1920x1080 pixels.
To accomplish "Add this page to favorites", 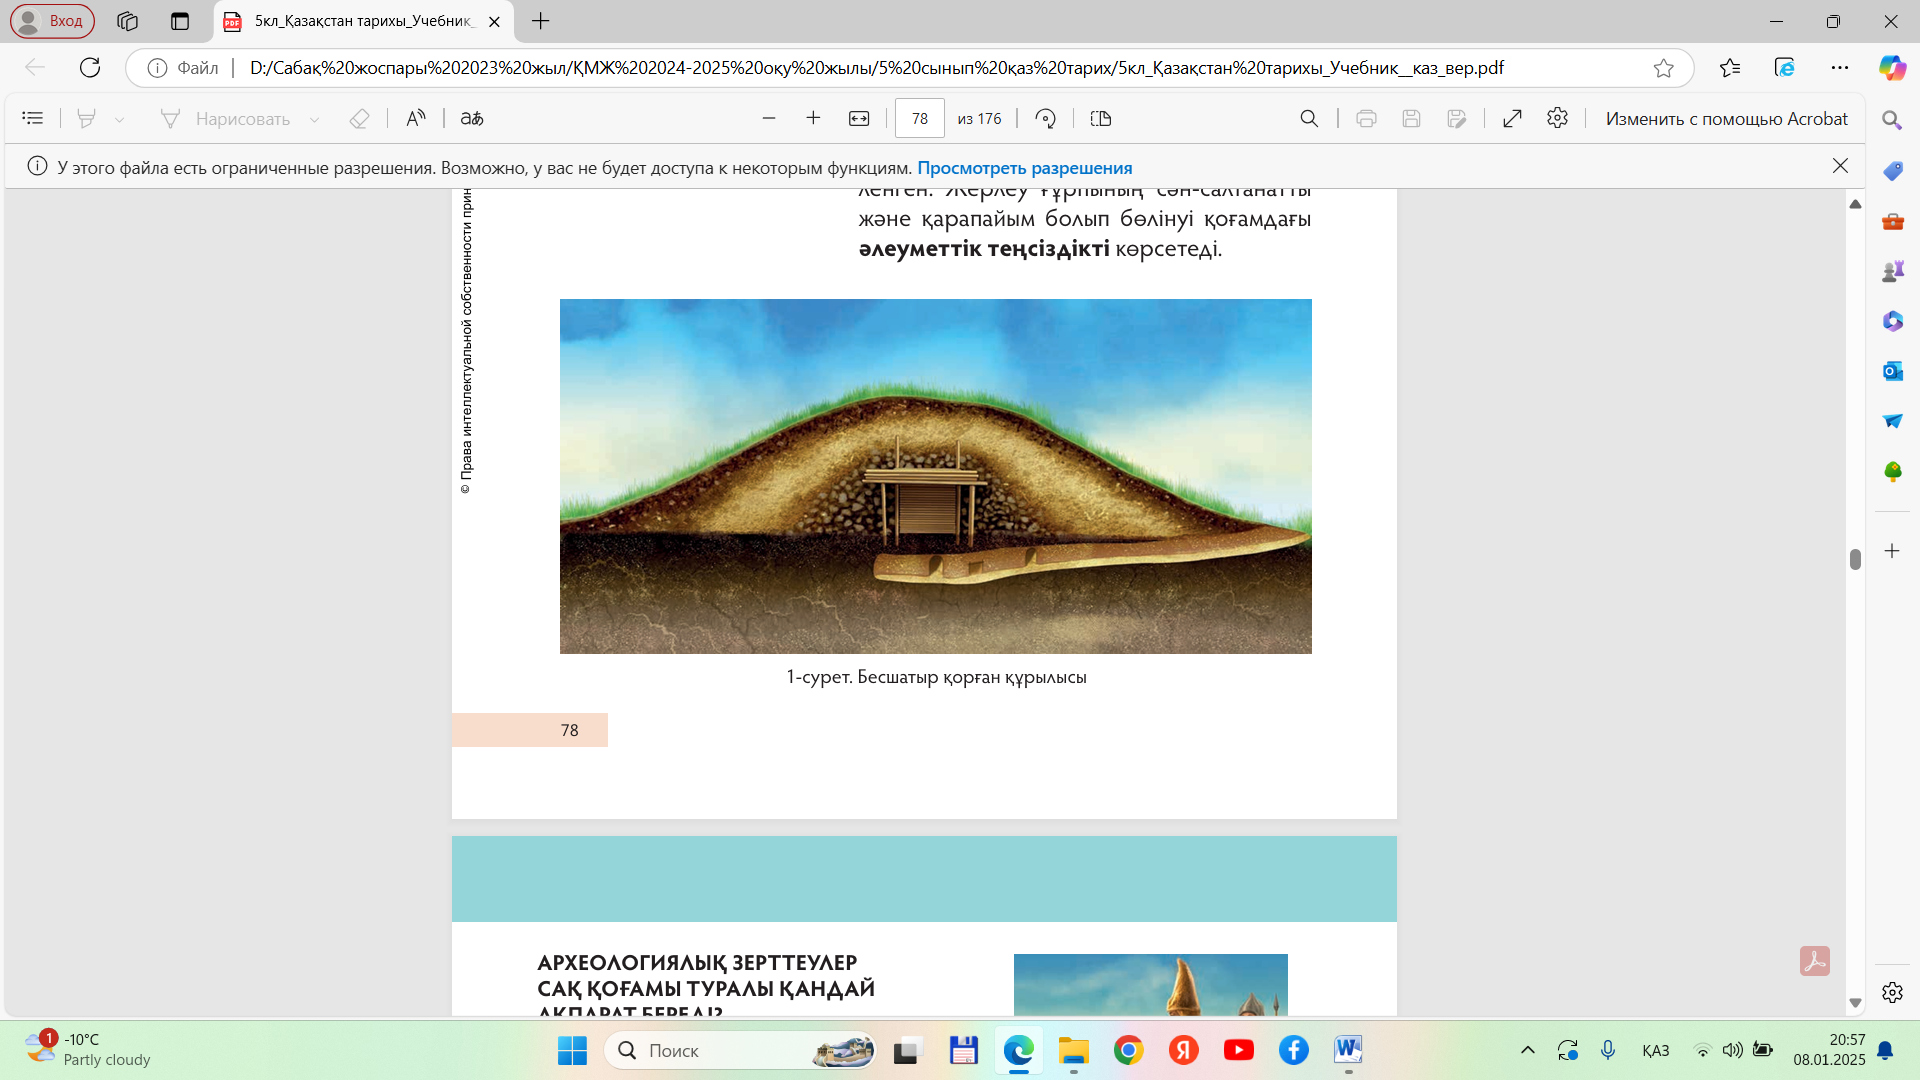I will click(x=1663, y=67).
